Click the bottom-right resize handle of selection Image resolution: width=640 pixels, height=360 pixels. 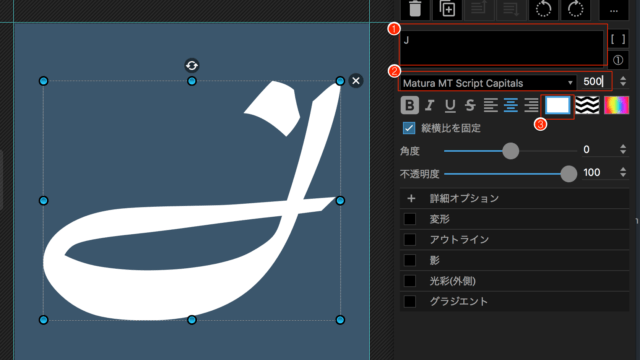coord(340,320)
